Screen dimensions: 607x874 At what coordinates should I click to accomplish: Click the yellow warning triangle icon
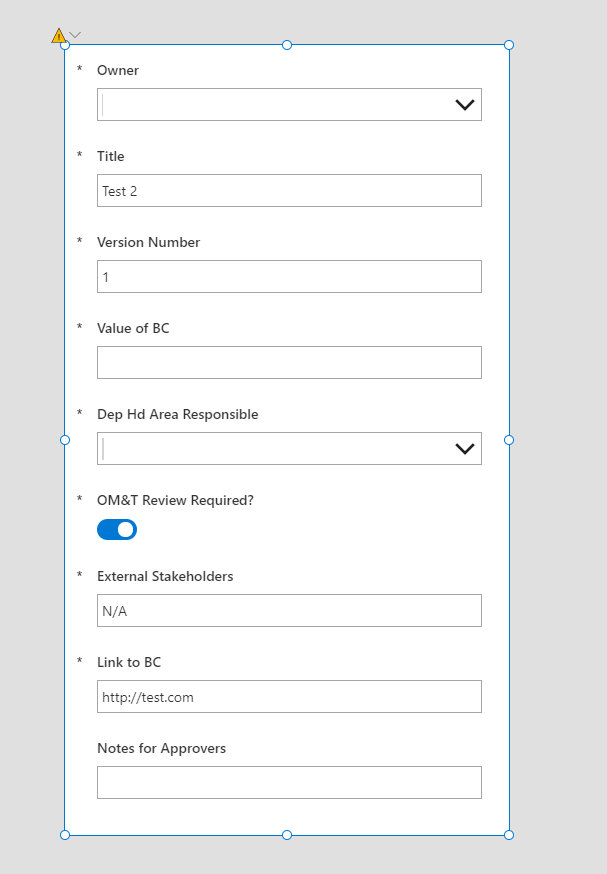(x=59, y=35)
